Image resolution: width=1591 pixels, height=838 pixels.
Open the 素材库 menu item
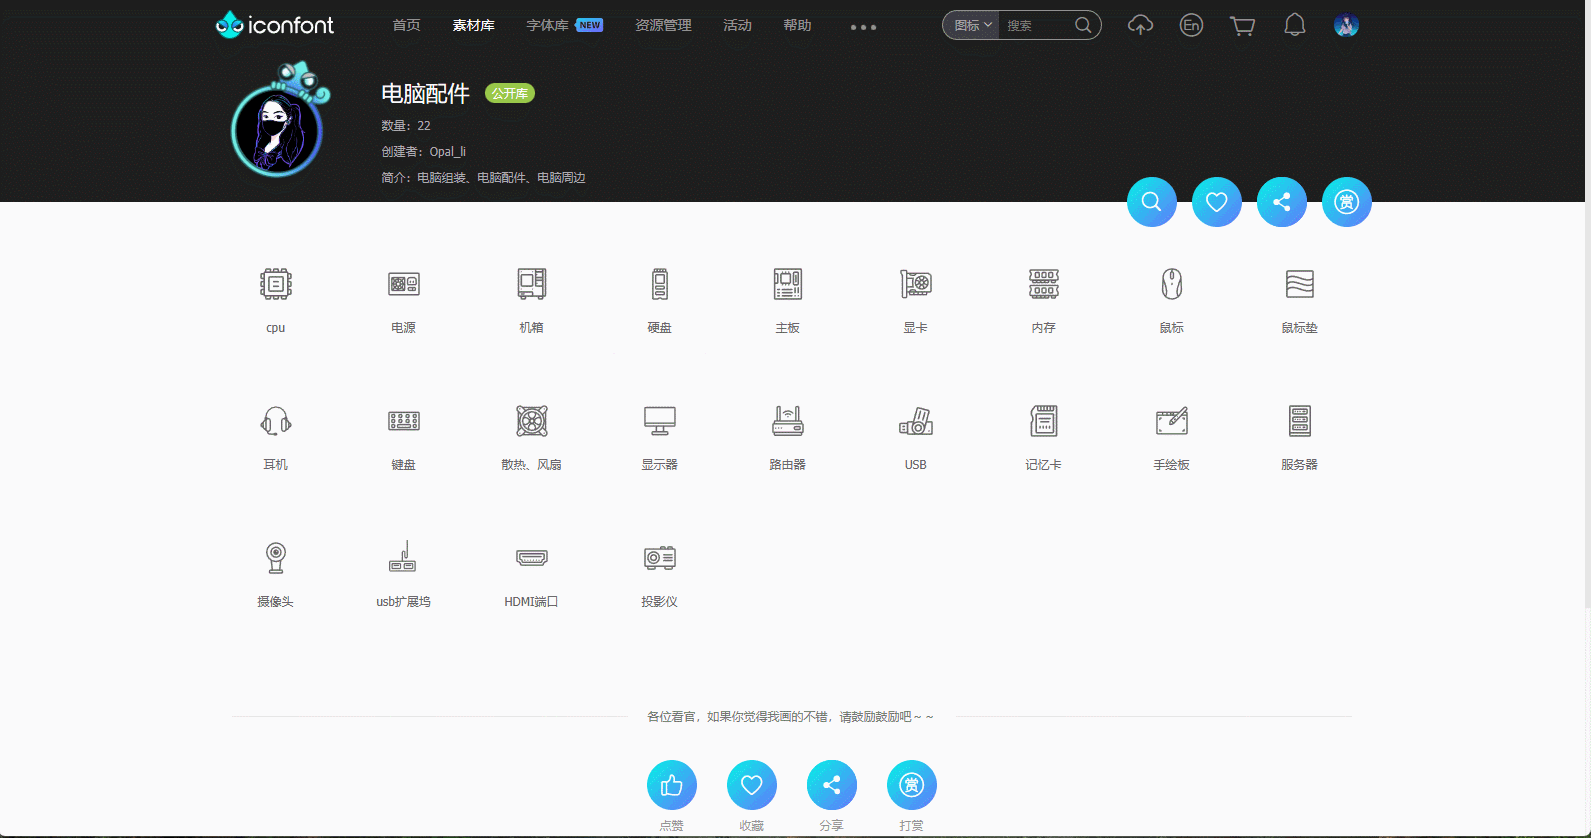(473, 26)
